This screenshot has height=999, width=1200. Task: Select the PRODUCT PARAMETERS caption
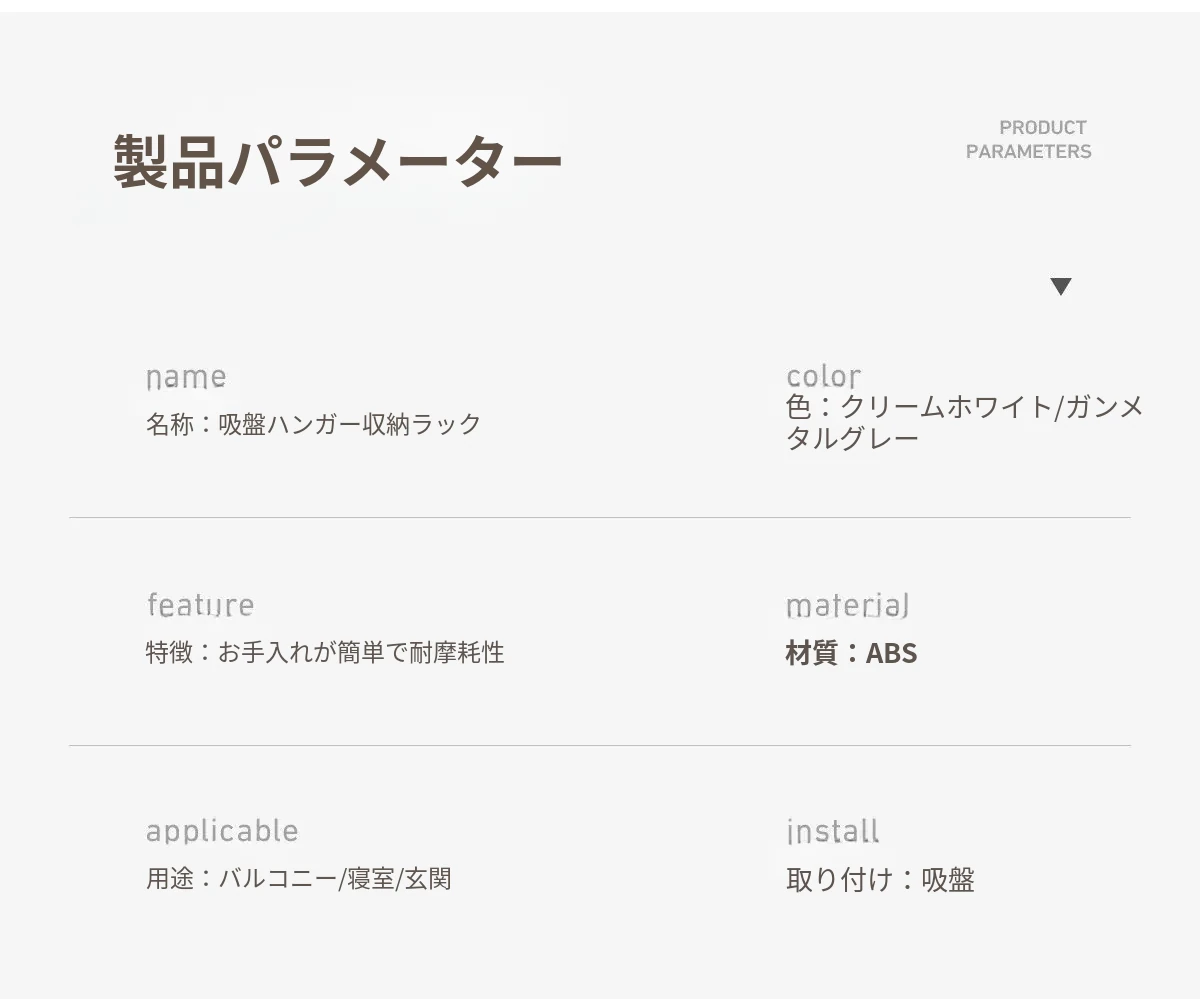tap(1028, 140)
